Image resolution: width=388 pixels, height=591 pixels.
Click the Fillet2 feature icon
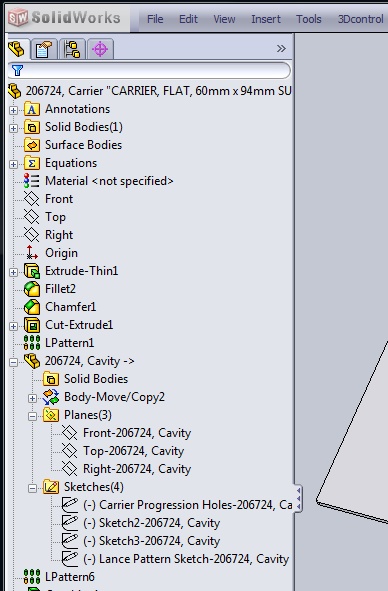click(32, 289)
